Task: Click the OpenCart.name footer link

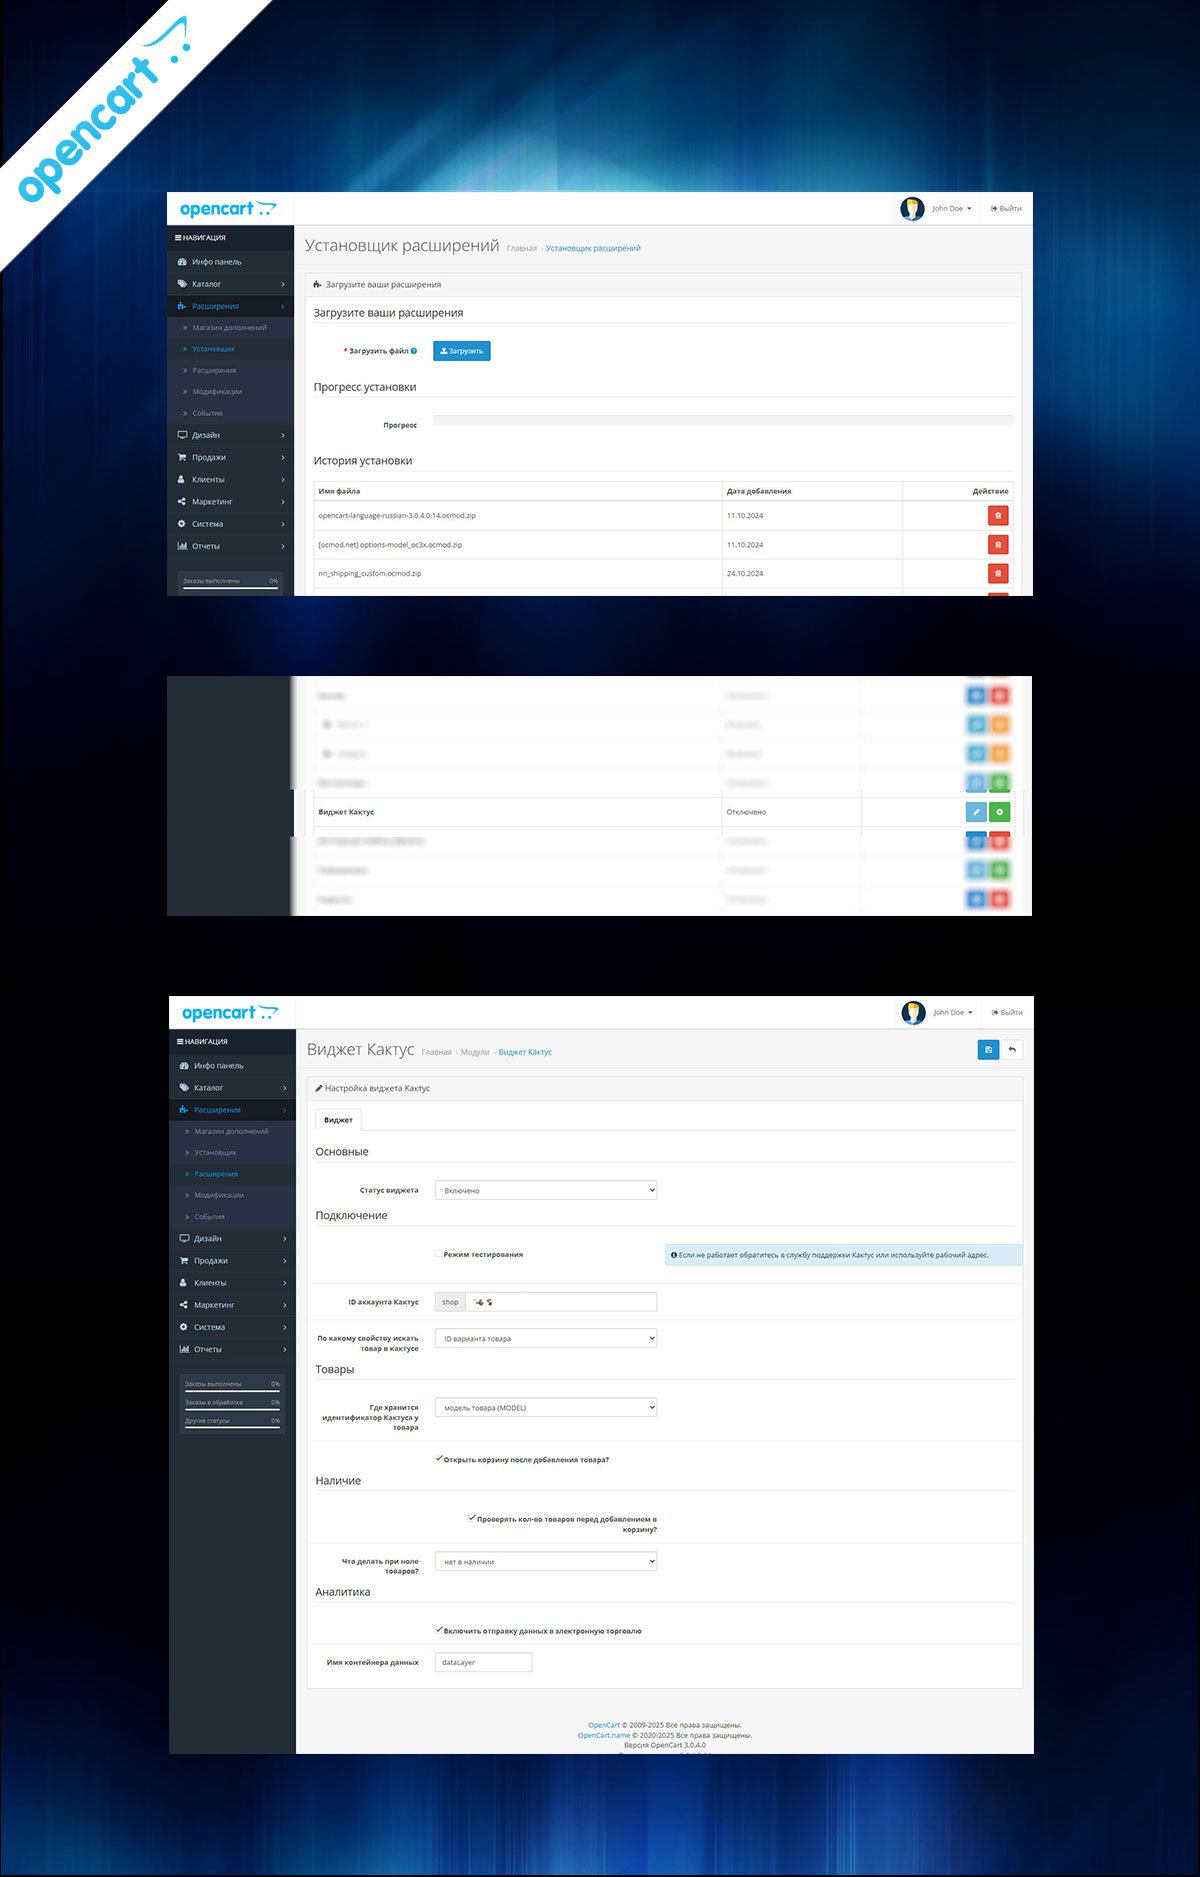Action: click(604, 1735)
